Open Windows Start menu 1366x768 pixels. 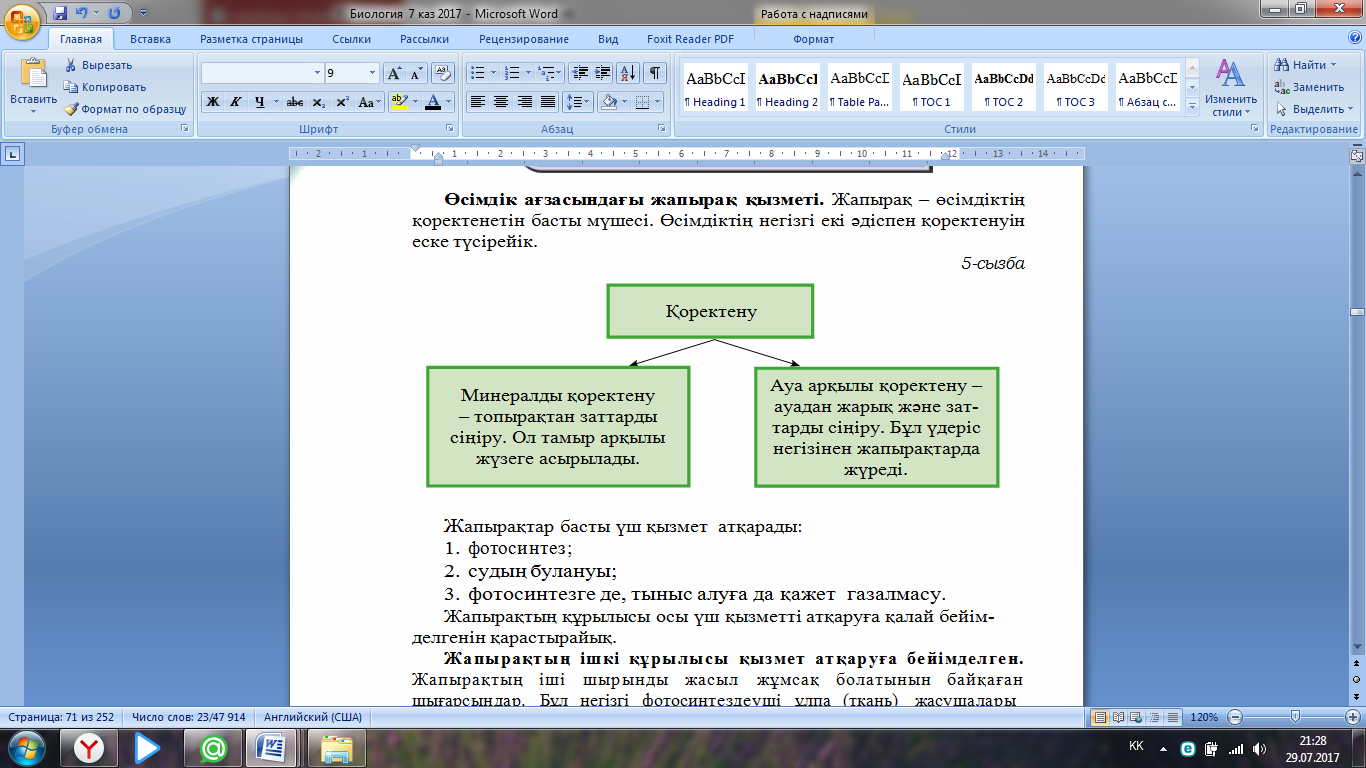click(26, 747)
